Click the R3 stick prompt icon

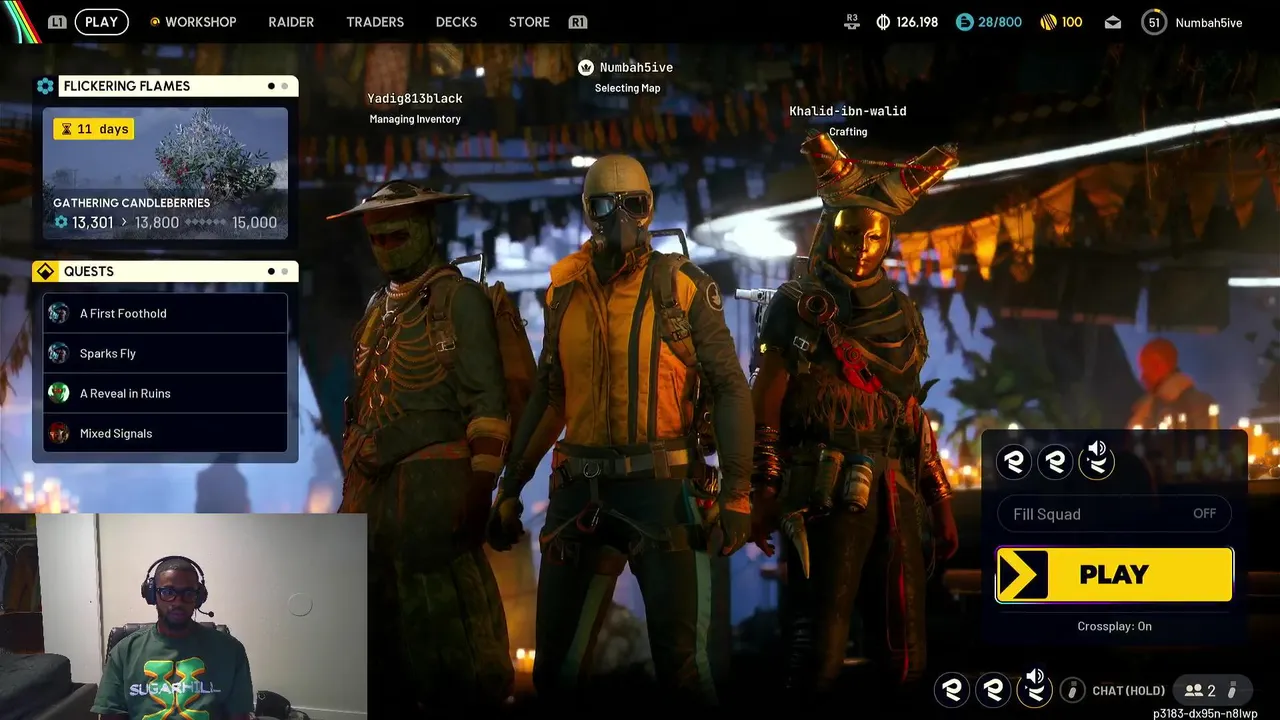pos(852,21)
